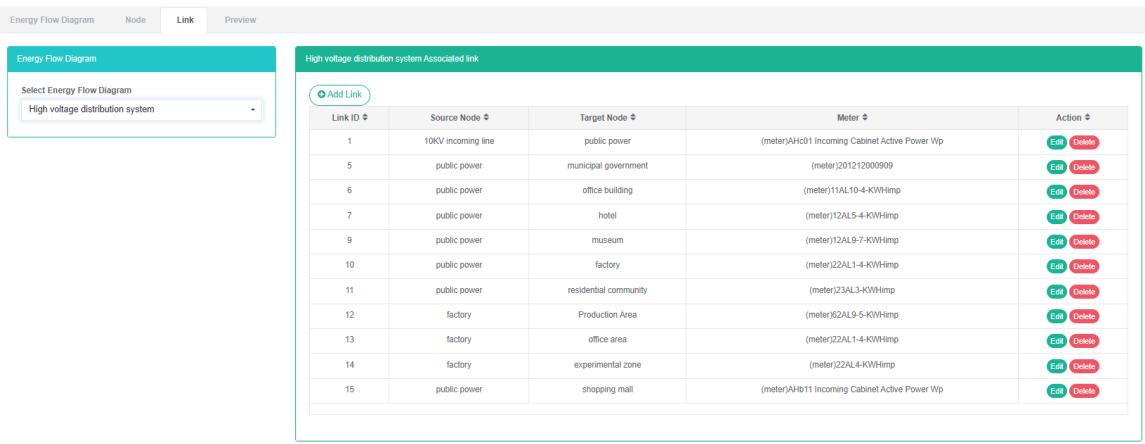Screen dimensions: 1145x444
Task: Click the Add Link button
Action: coord(340,93)
